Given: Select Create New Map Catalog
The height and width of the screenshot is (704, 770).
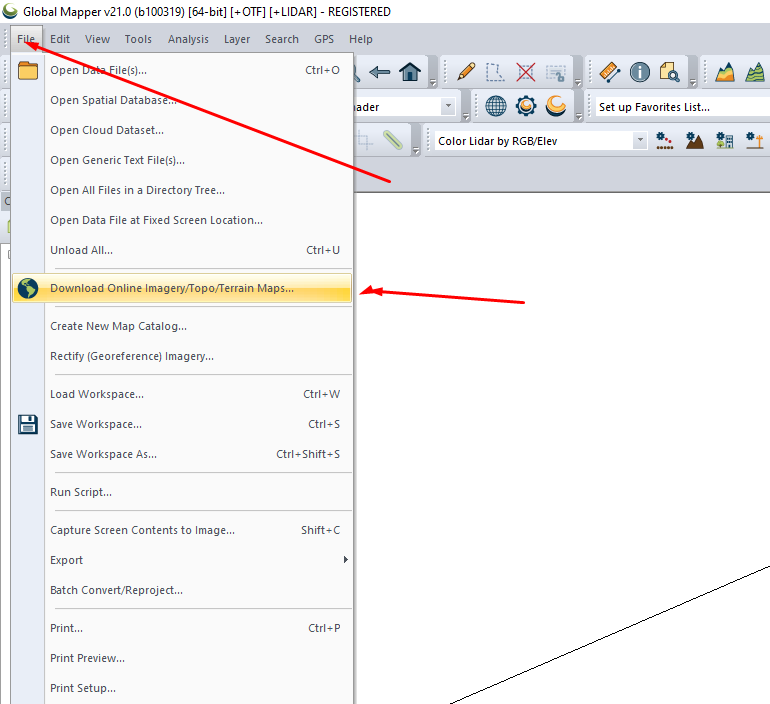Looking at the screenshot, I should [182, 326].
